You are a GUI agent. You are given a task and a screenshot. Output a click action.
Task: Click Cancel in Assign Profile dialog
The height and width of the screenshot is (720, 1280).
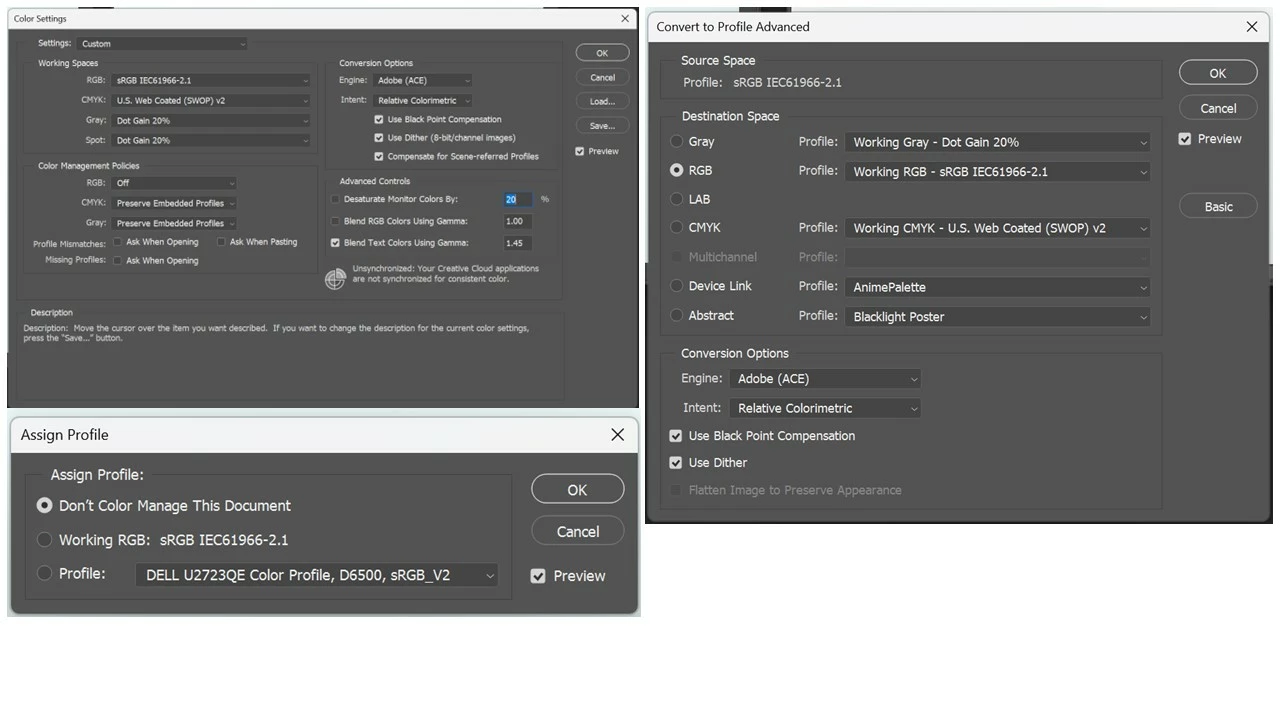click(x=577, y=531)
